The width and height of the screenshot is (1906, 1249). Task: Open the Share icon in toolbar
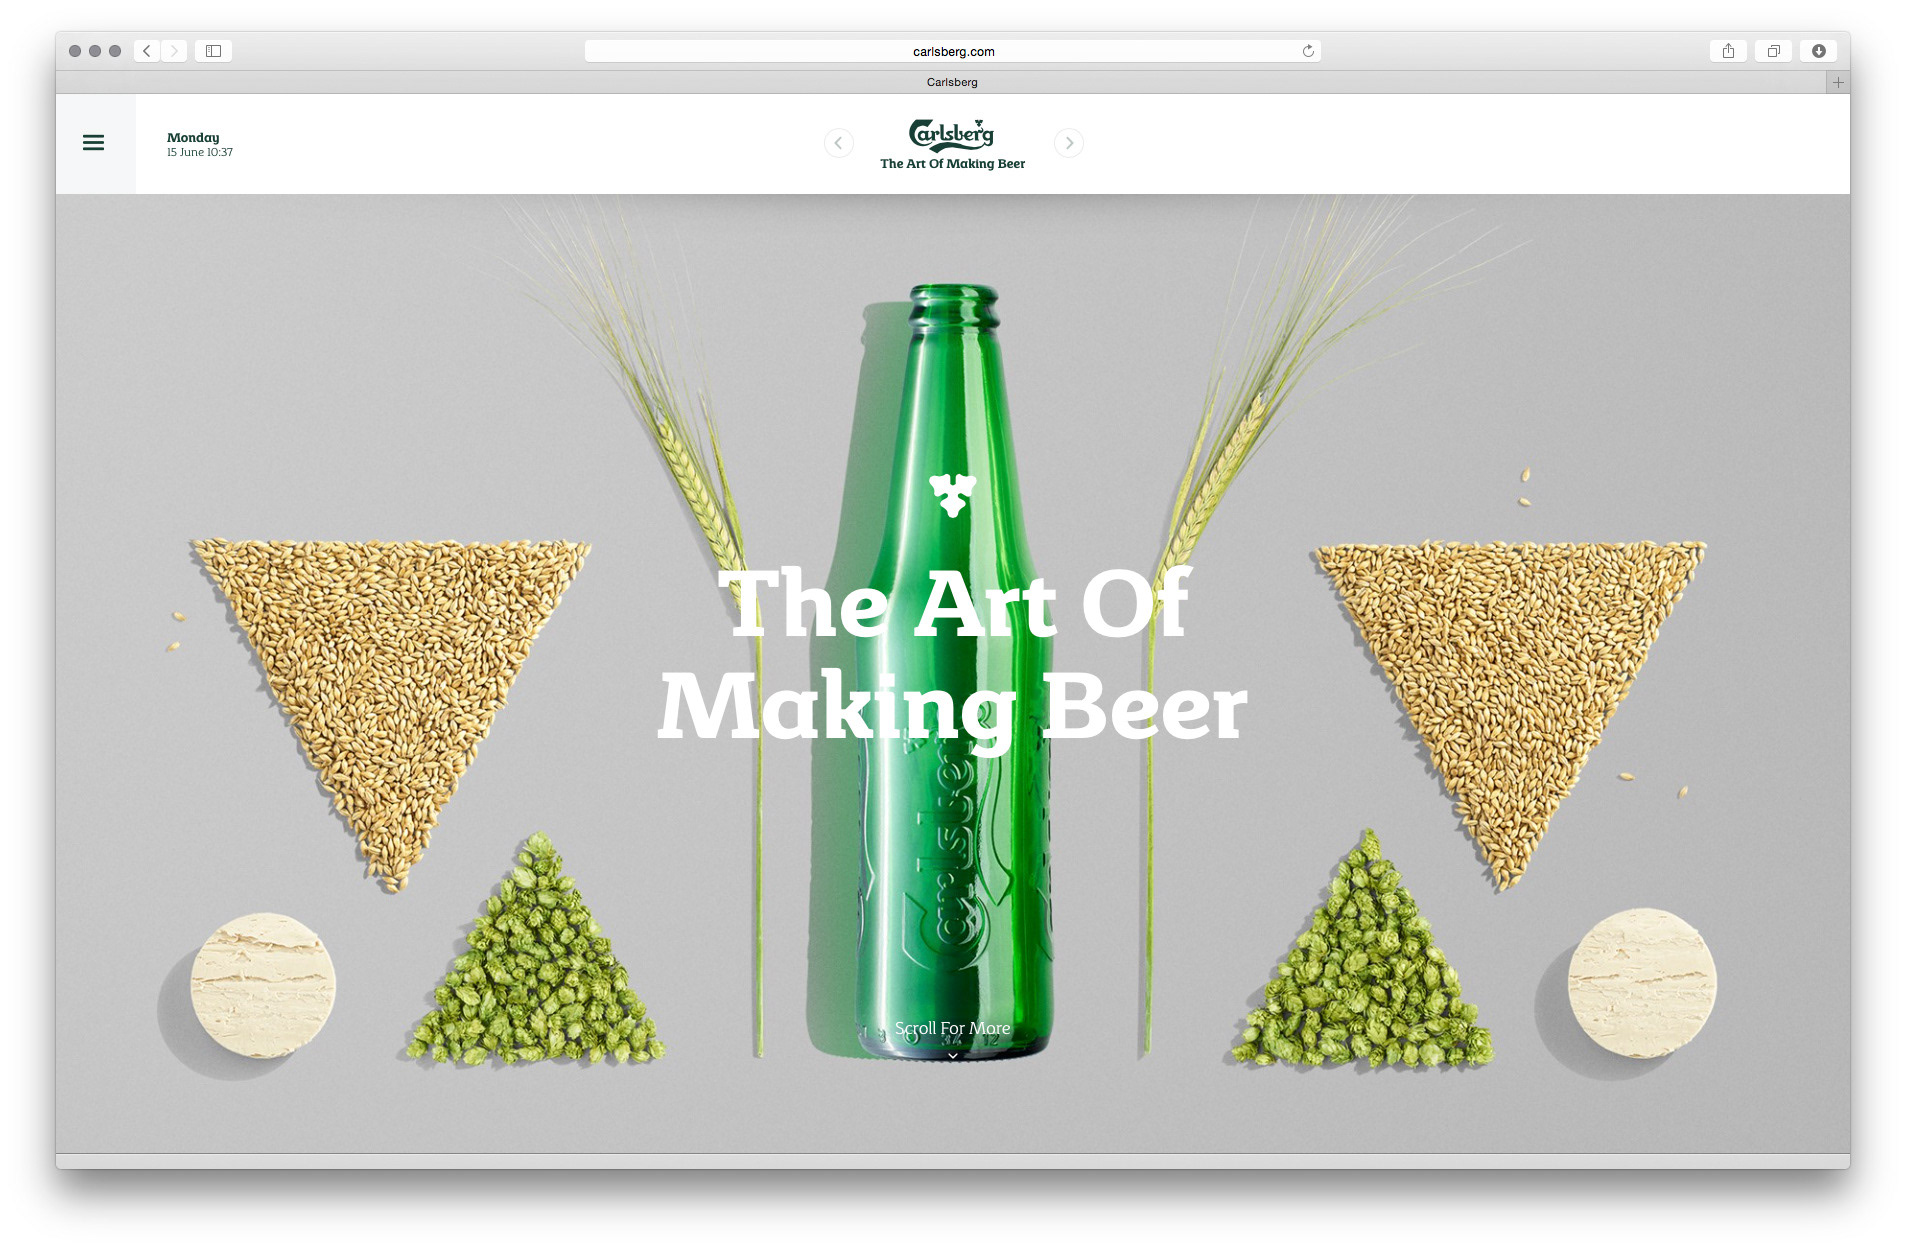pos(1728,51)
